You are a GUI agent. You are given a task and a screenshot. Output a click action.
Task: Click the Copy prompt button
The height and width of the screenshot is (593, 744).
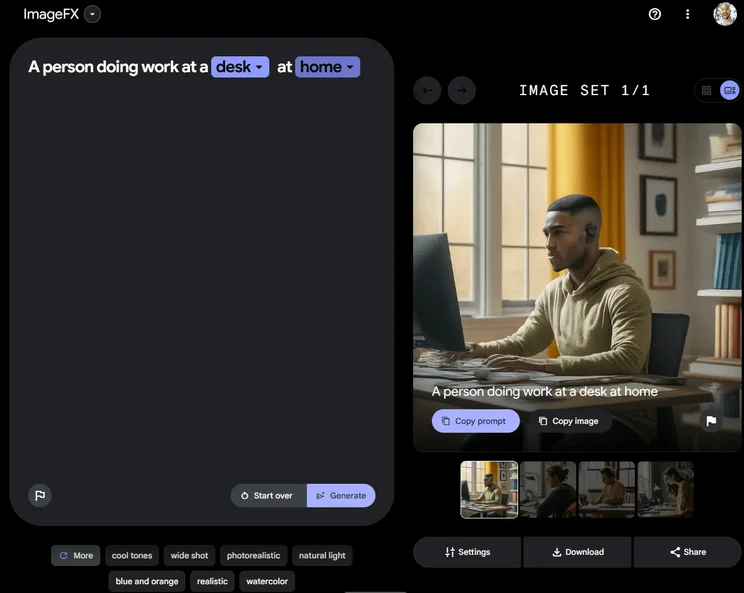coord(475,421)
